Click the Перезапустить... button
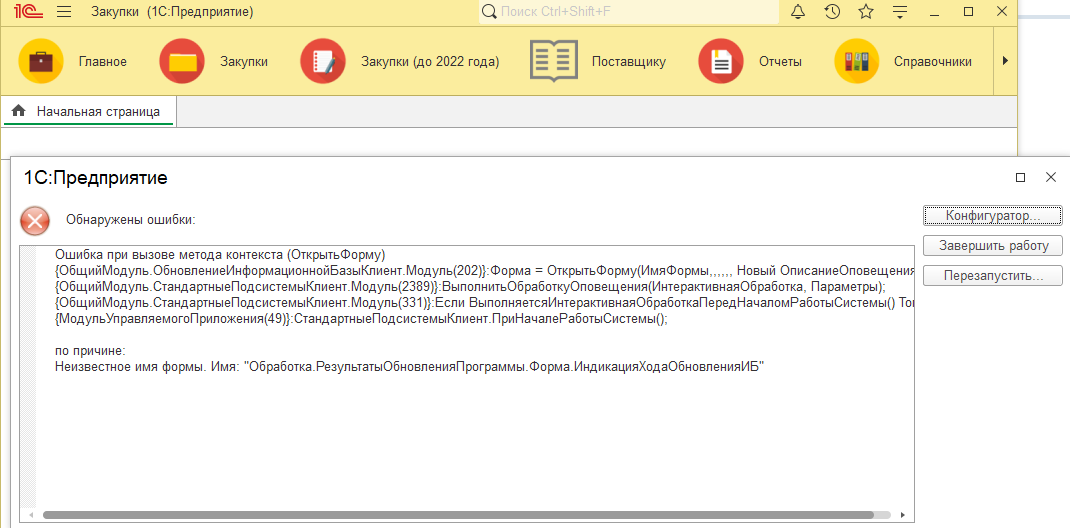Screen dimensions: 1070x528 point(993,276)
